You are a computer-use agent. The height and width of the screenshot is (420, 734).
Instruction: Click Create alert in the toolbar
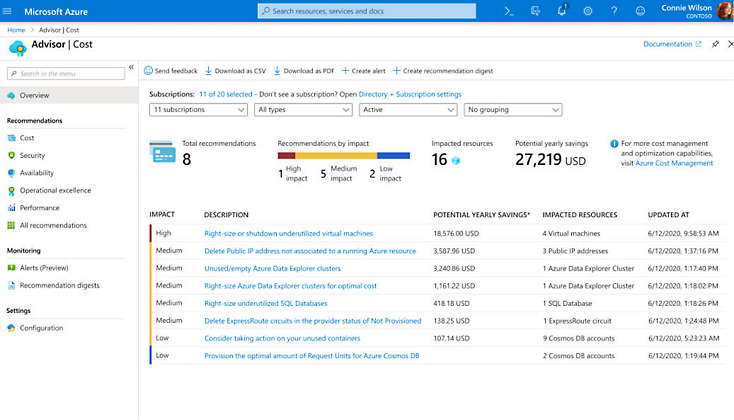point(364,71)
